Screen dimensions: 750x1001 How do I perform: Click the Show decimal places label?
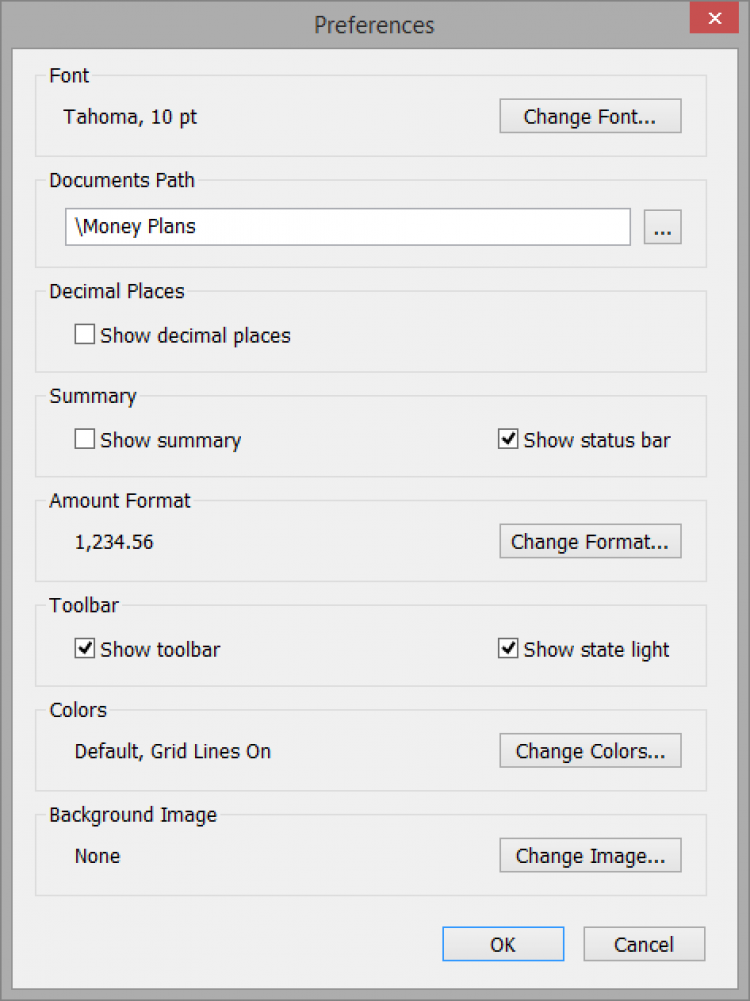(x=195, y=336)
